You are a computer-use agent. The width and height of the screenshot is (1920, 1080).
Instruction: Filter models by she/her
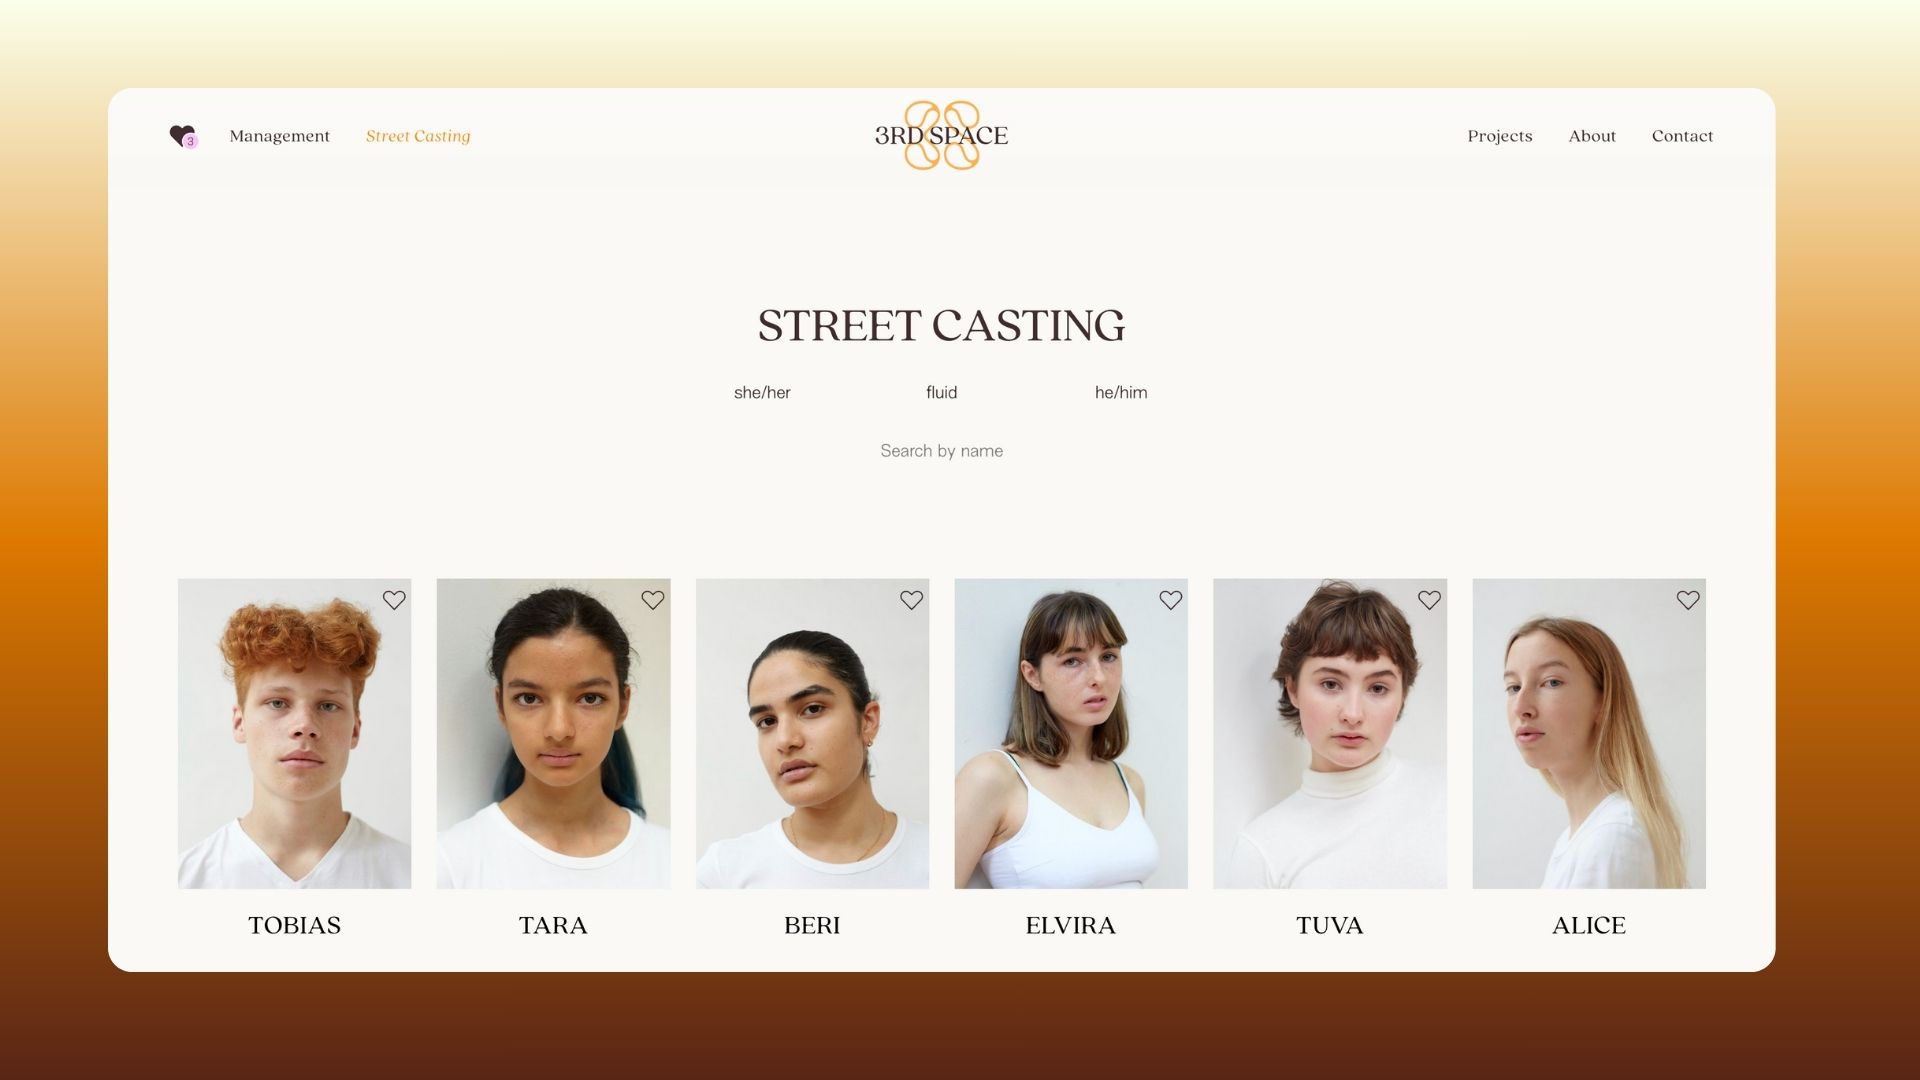click(x=762, y=393)
